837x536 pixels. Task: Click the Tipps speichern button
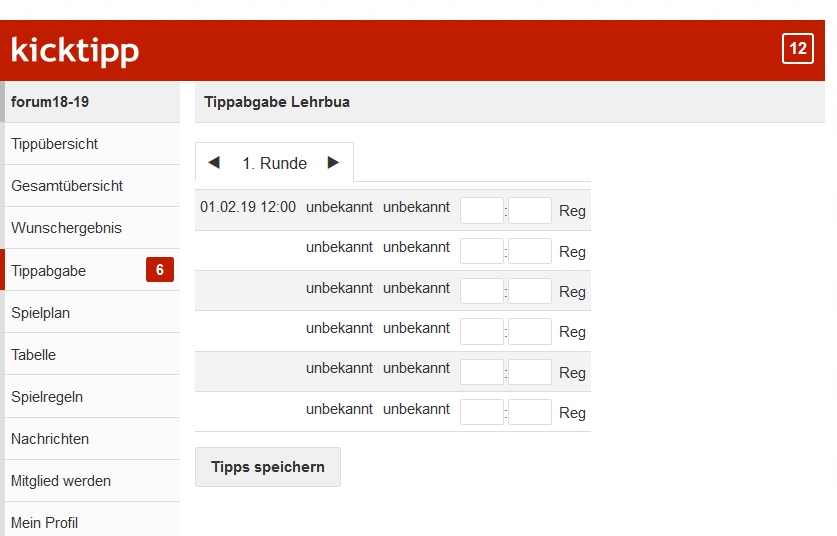[267, 467]
